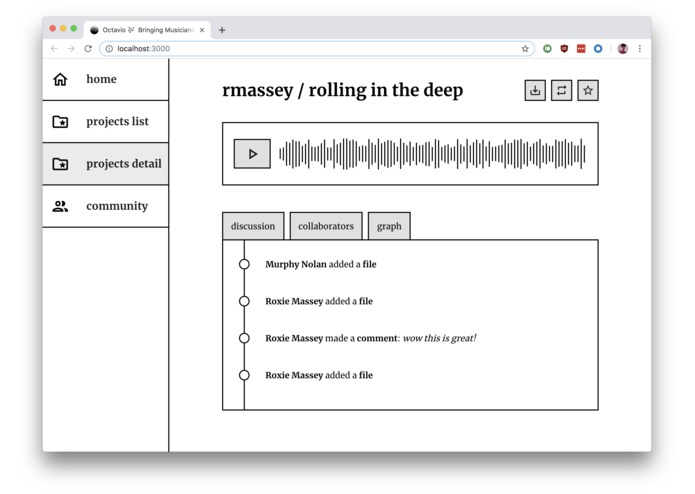Close the Octavio browser tab

click(202, 30)
